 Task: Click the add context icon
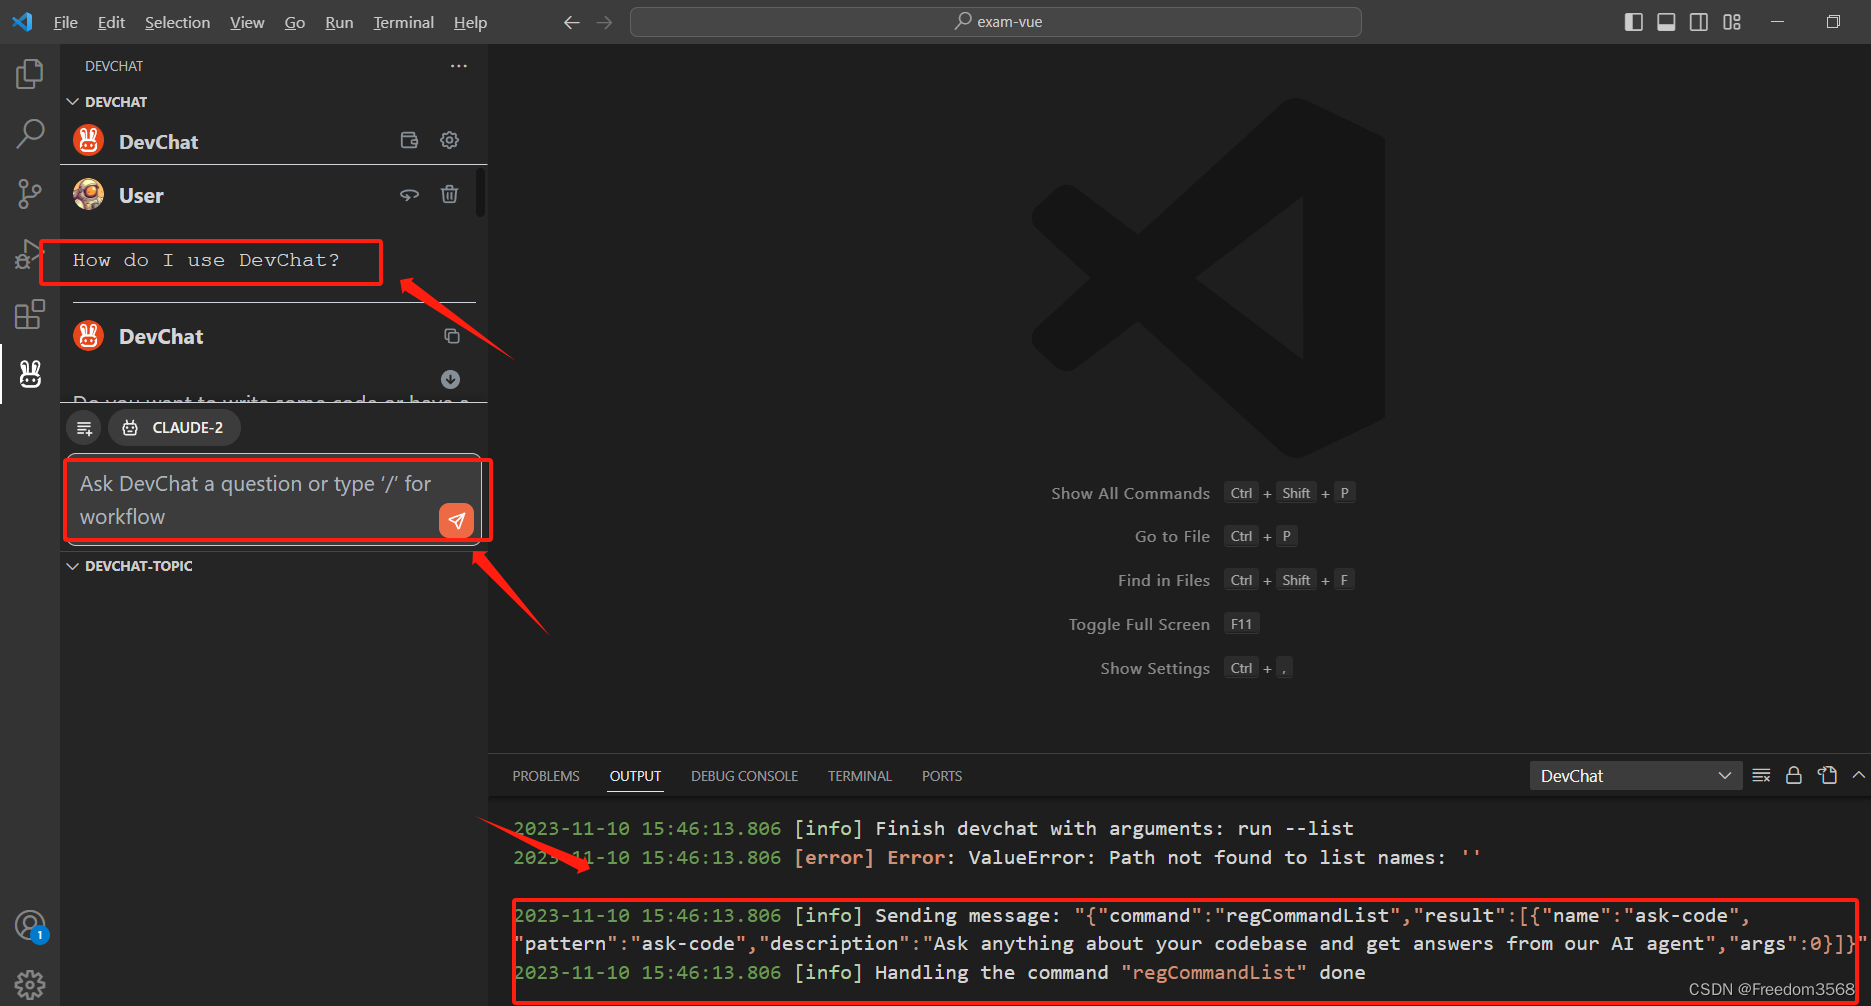pyautogui.click(x=84, y=428)
